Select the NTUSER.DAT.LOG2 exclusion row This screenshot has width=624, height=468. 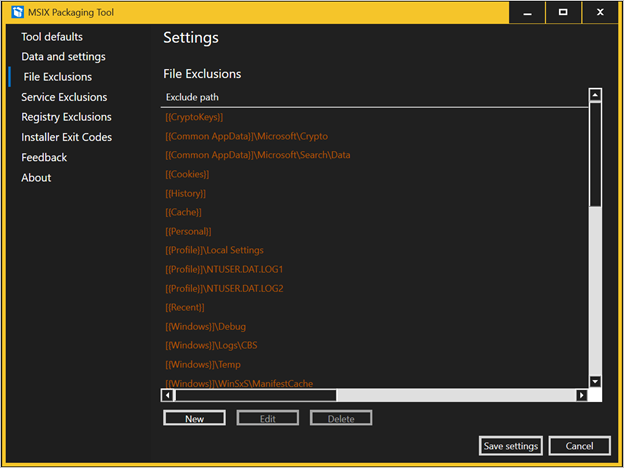(374, 289)
